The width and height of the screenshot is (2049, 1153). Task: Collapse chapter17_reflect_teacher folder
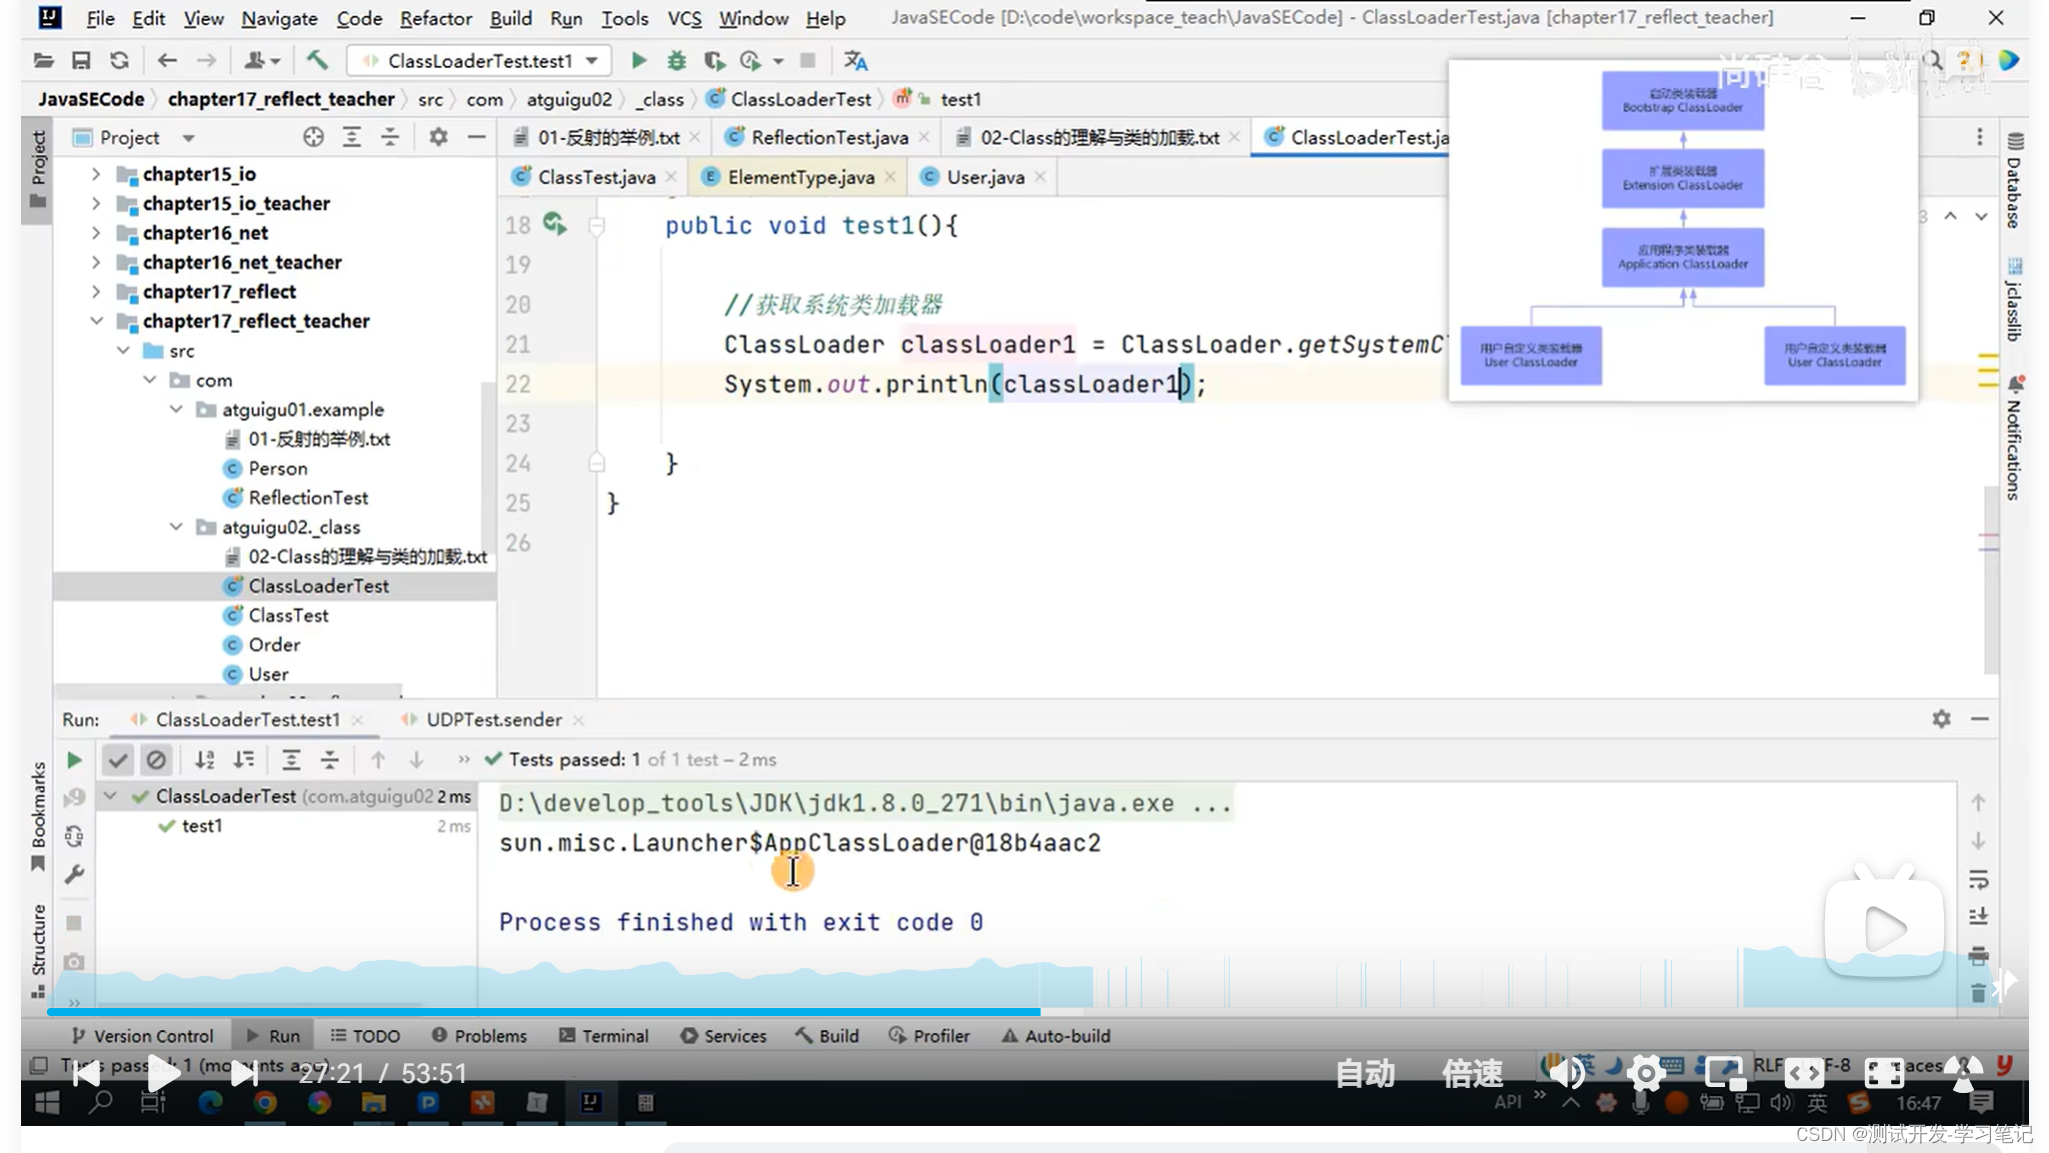click(x=96, y=321)
